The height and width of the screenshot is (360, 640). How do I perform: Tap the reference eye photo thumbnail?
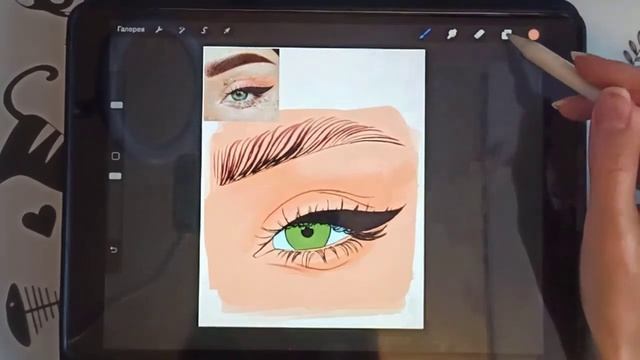coord(241,84)
